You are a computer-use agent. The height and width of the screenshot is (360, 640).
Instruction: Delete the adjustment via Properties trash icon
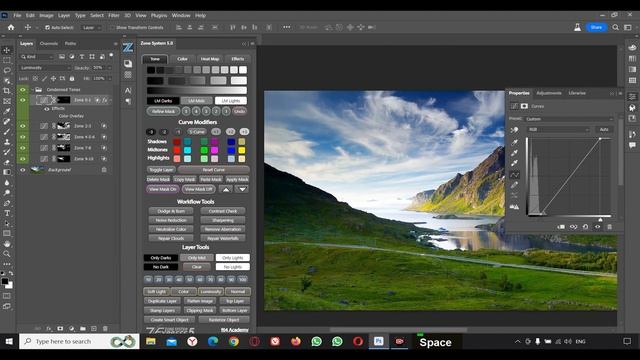pyautogui.click(x=609, y=227)
